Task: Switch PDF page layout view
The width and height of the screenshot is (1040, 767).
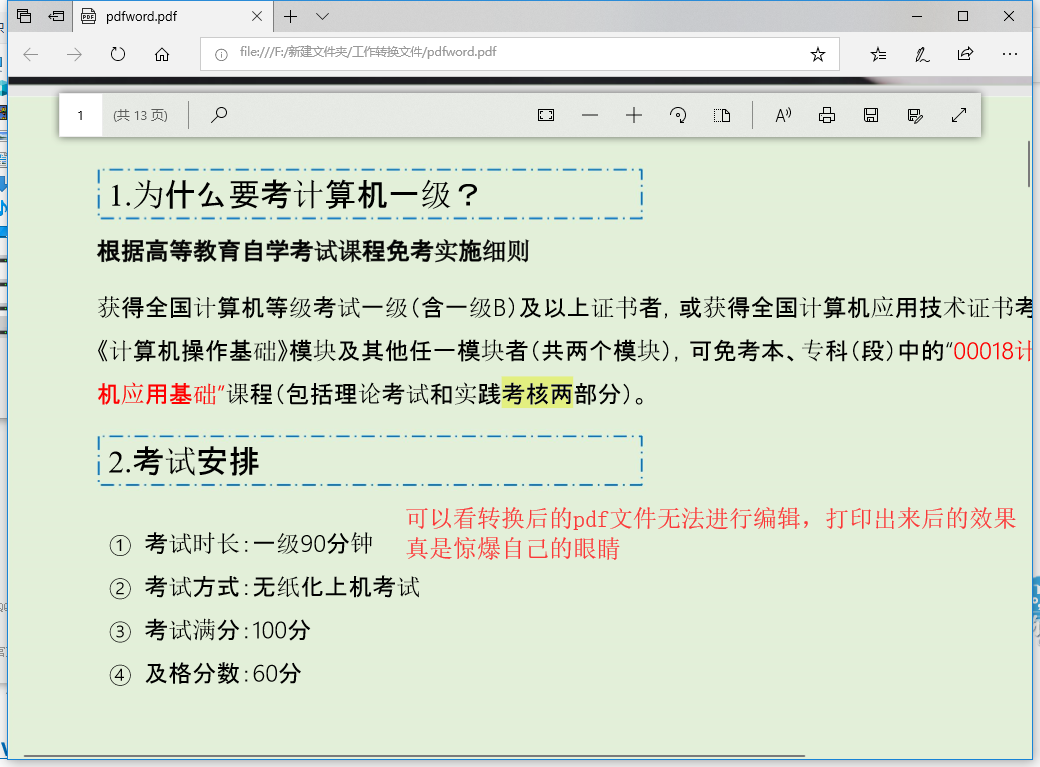Action: (722, 115)
